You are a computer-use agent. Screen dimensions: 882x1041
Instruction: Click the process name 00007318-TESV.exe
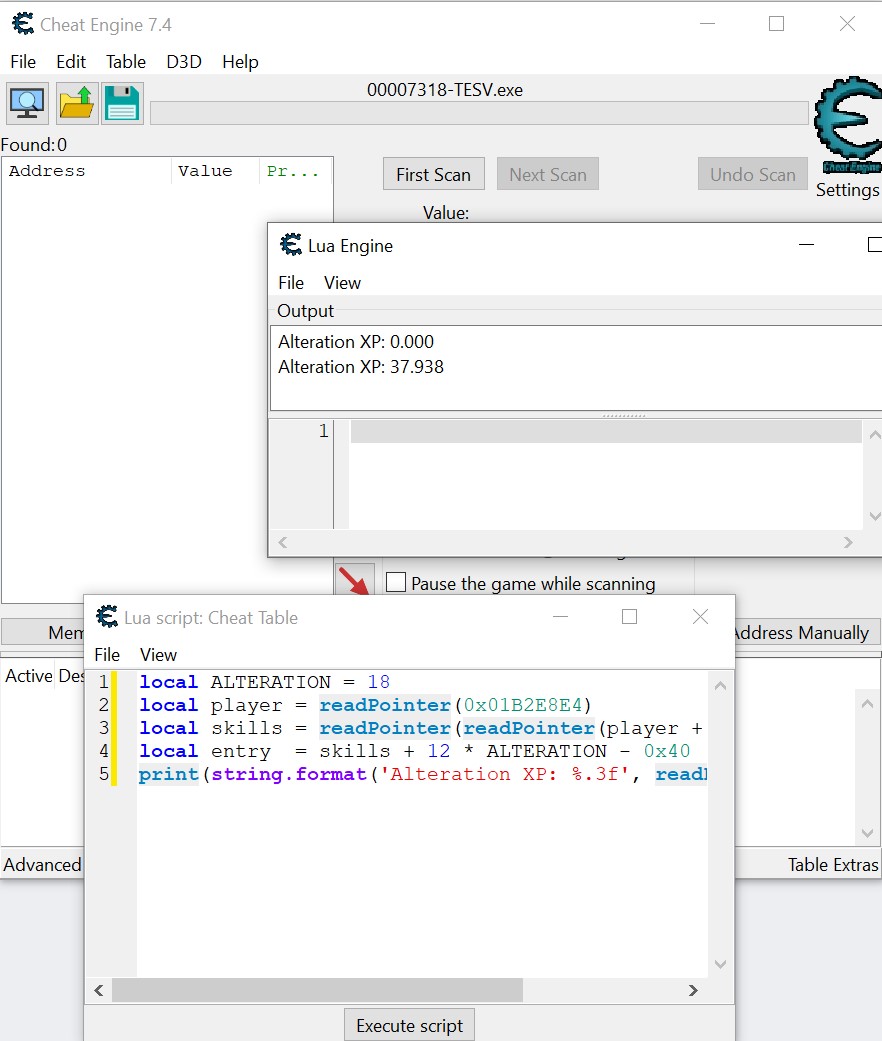tap(445, 90)
